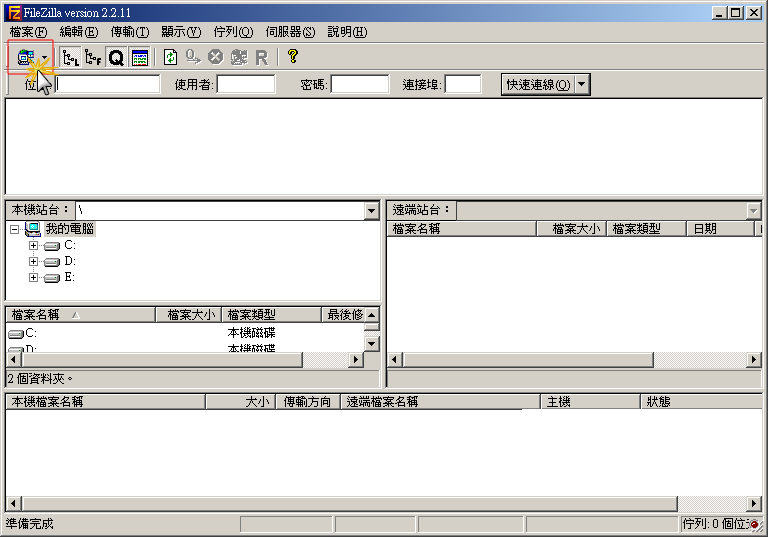768x537 pixels.
Task: Open the 遠端站台 path dropdown
Action: click(753, 211)
